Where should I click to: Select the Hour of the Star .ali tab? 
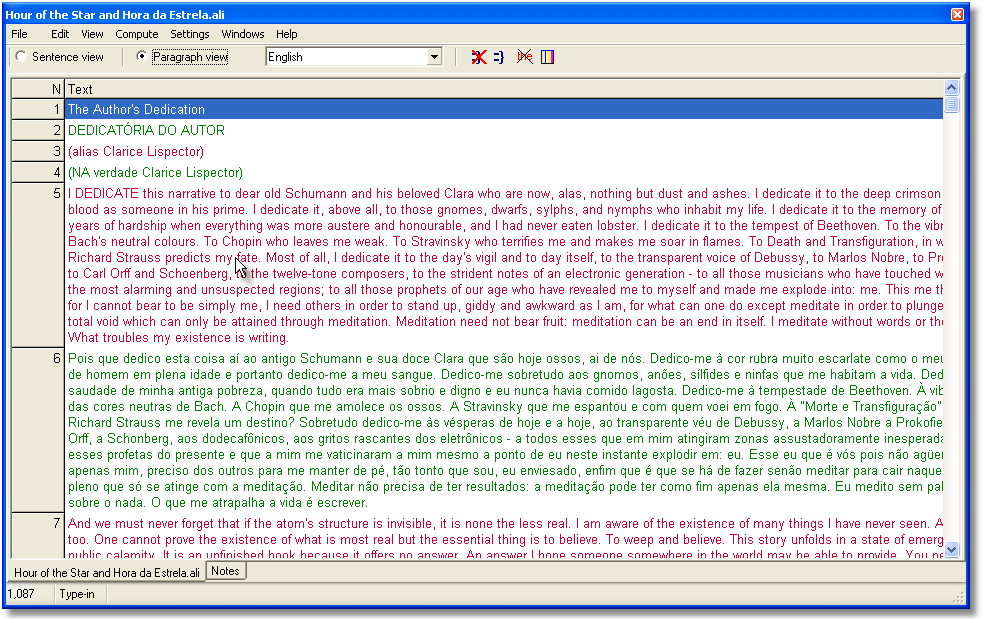click(x=105, y=572)
